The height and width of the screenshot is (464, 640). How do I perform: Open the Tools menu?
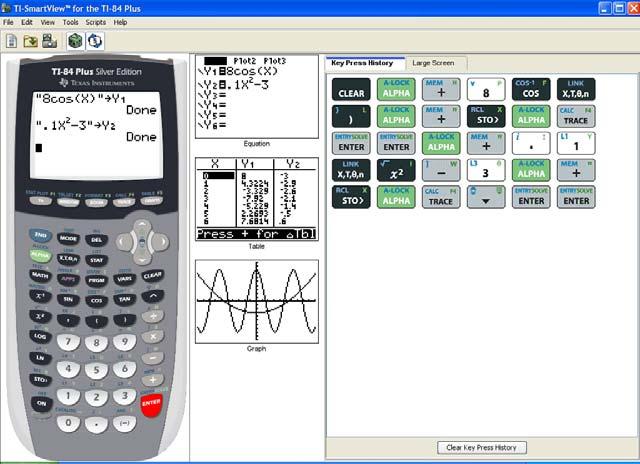70,22
